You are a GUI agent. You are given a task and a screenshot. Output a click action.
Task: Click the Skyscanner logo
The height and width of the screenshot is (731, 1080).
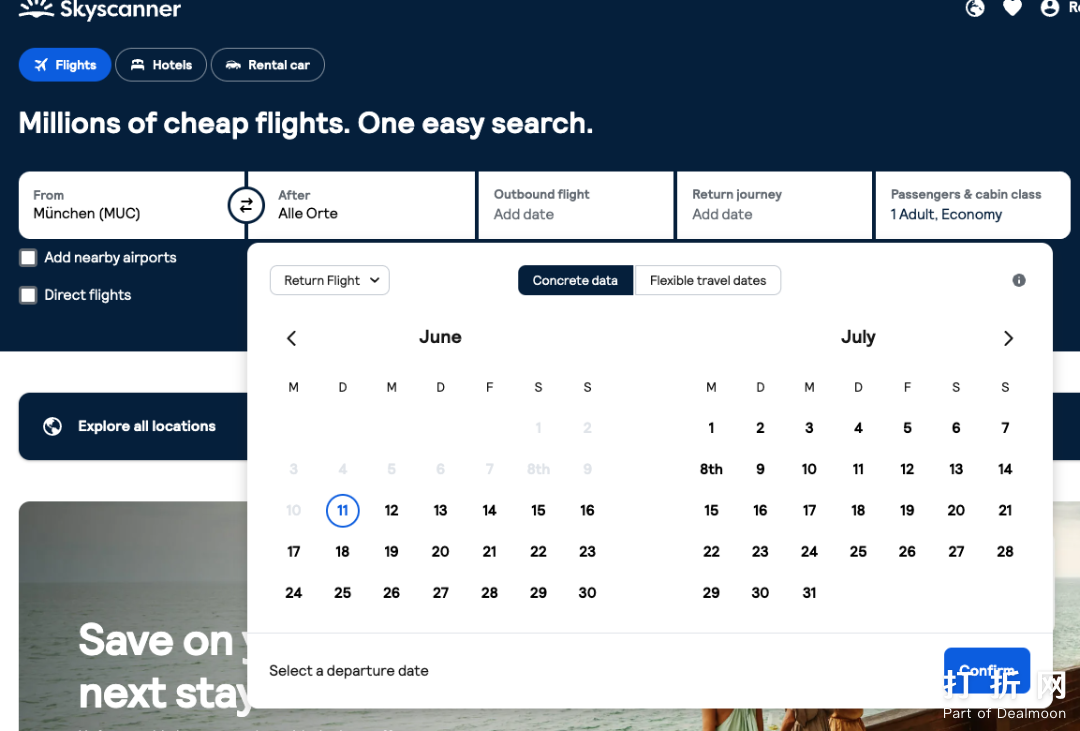click(x=100, y=10)
